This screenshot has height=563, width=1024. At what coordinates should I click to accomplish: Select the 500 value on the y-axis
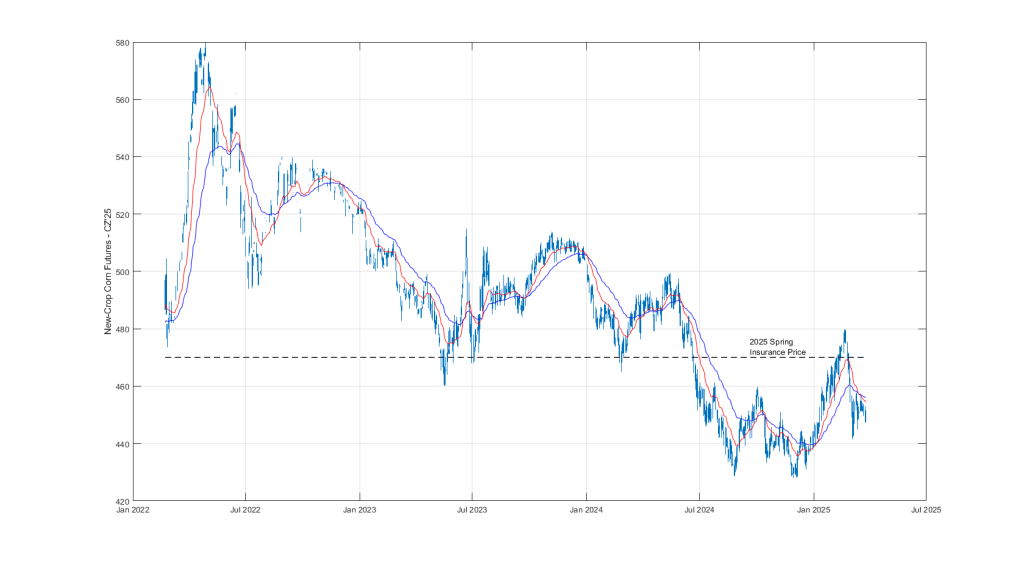[122, 272]
